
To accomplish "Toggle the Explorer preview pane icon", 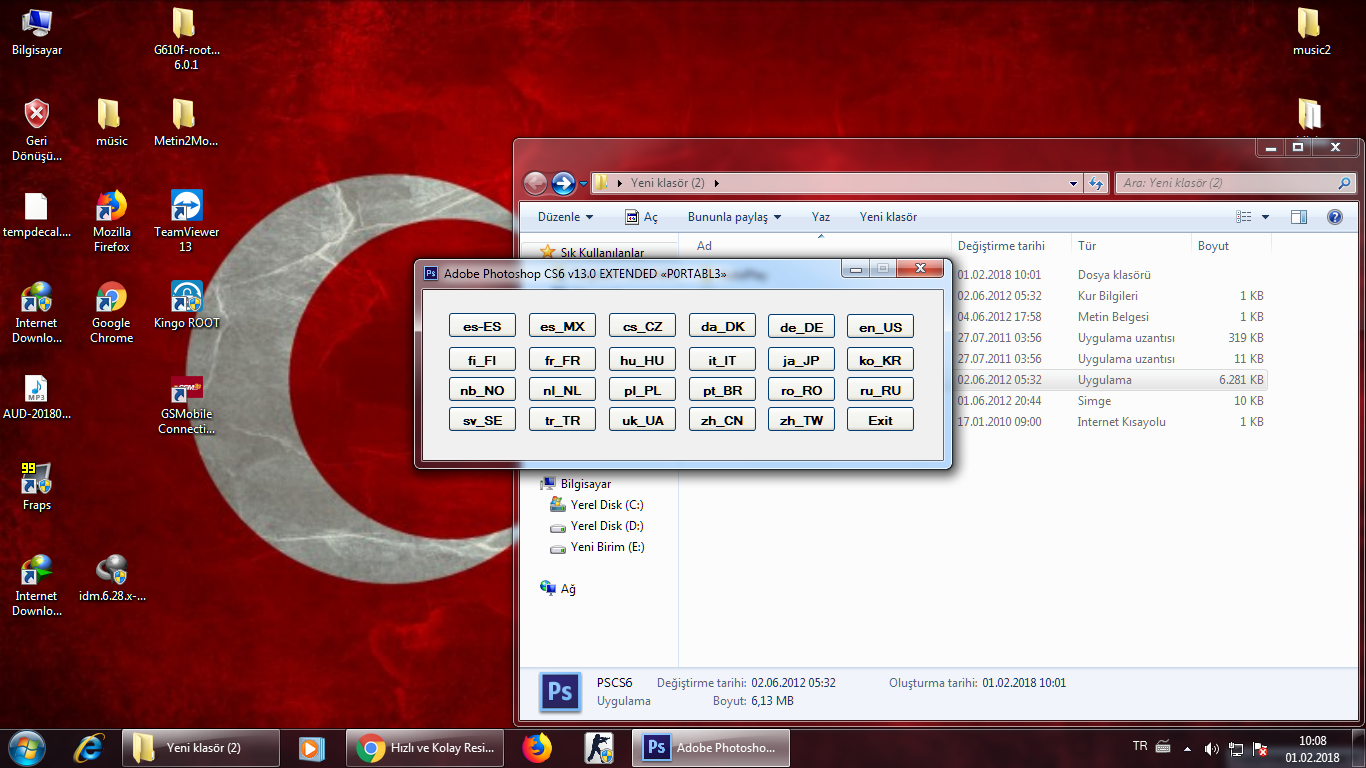I will (1299, 217).
